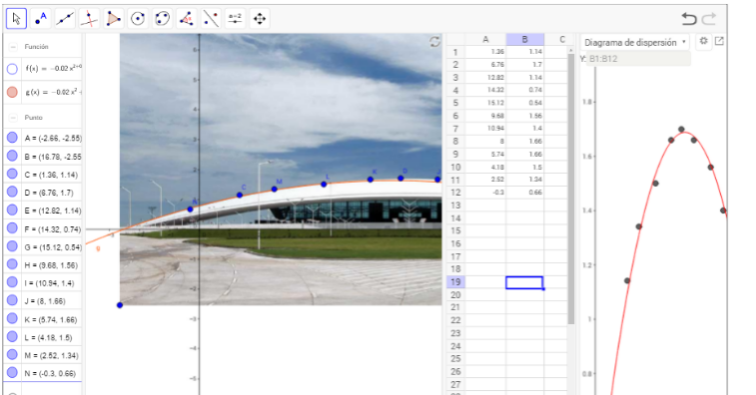This screenshot has height=395, width=756.
Task: Undo the last action
Action: pyautogui.click(x=689, y=19)
